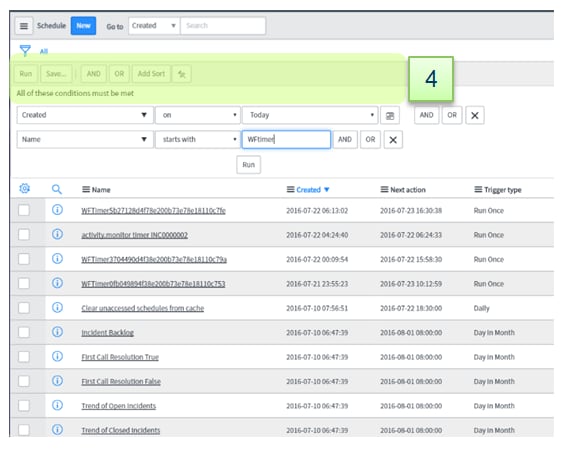Check the WFTimer0fb04989 row checkbox
This screenshot has height=457, width=571.
pyautogui.click(x=24, y=283)
